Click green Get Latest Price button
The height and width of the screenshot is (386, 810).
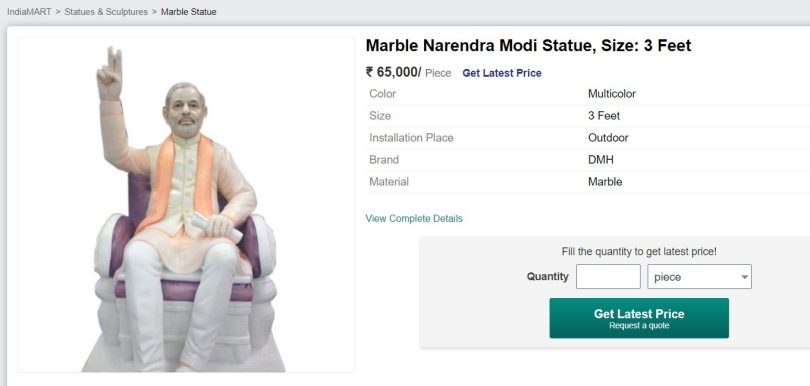pos(639,318)
